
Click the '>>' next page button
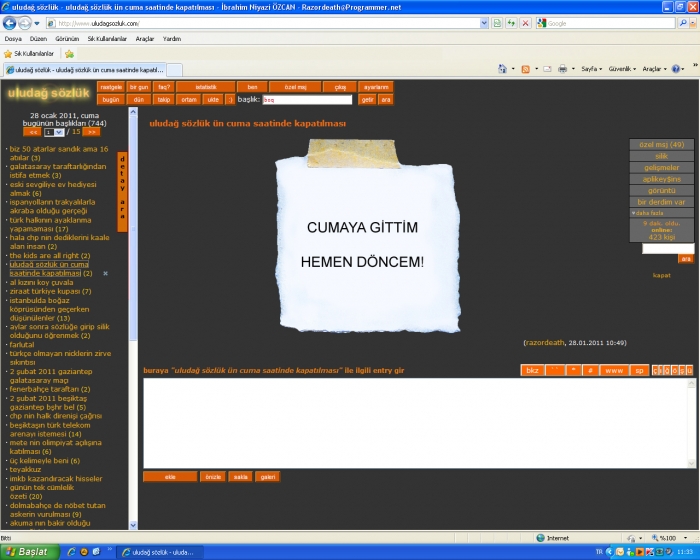tap(92, 132)
